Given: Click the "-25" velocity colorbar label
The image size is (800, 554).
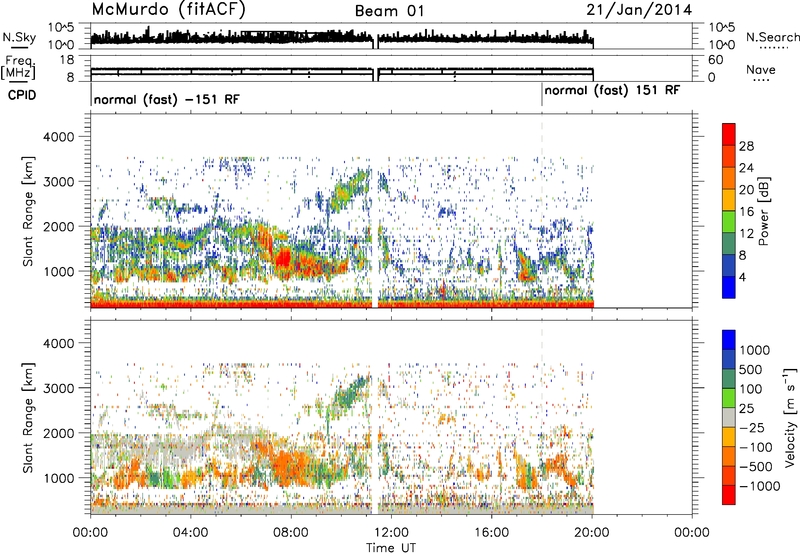Looking at the screenshot, I should tap(752, 427).
